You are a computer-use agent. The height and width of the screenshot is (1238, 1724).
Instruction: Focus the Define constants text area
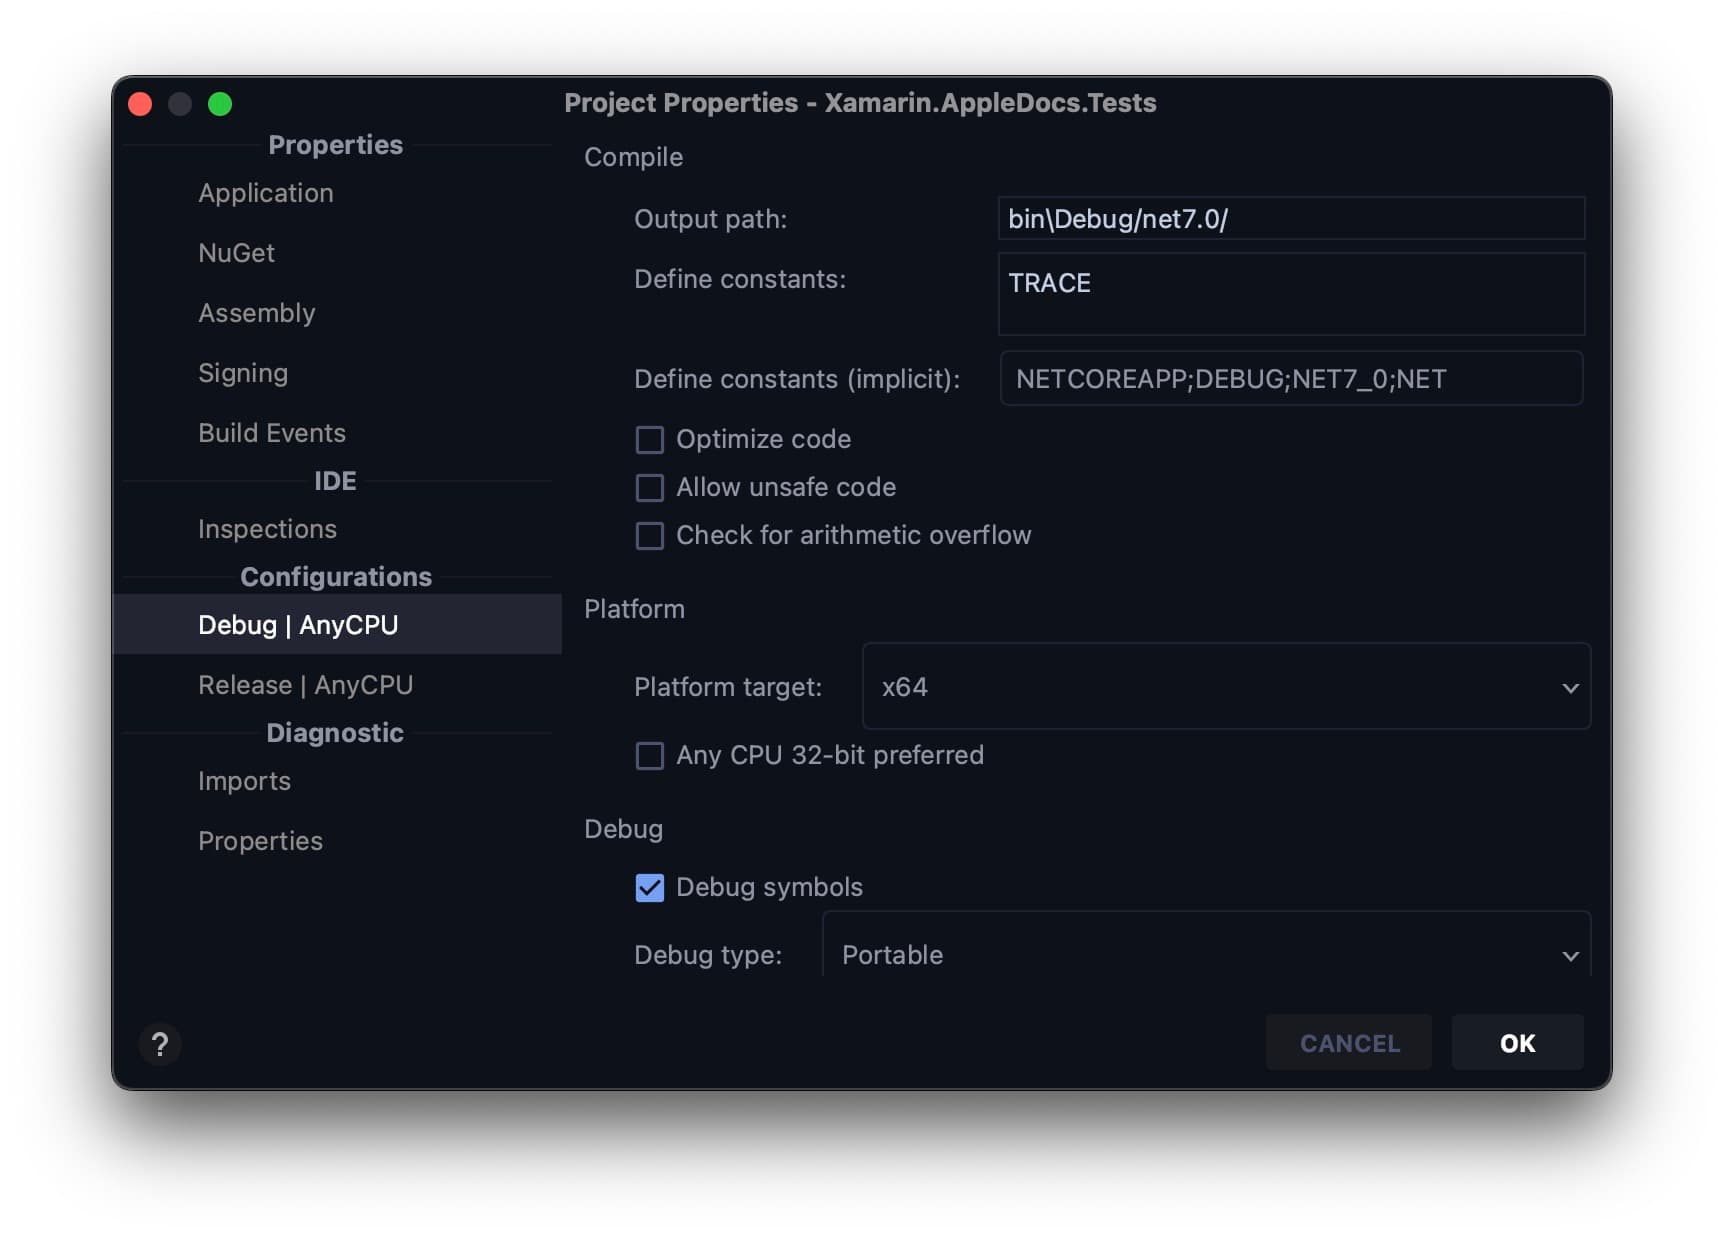coord(1292,294)
